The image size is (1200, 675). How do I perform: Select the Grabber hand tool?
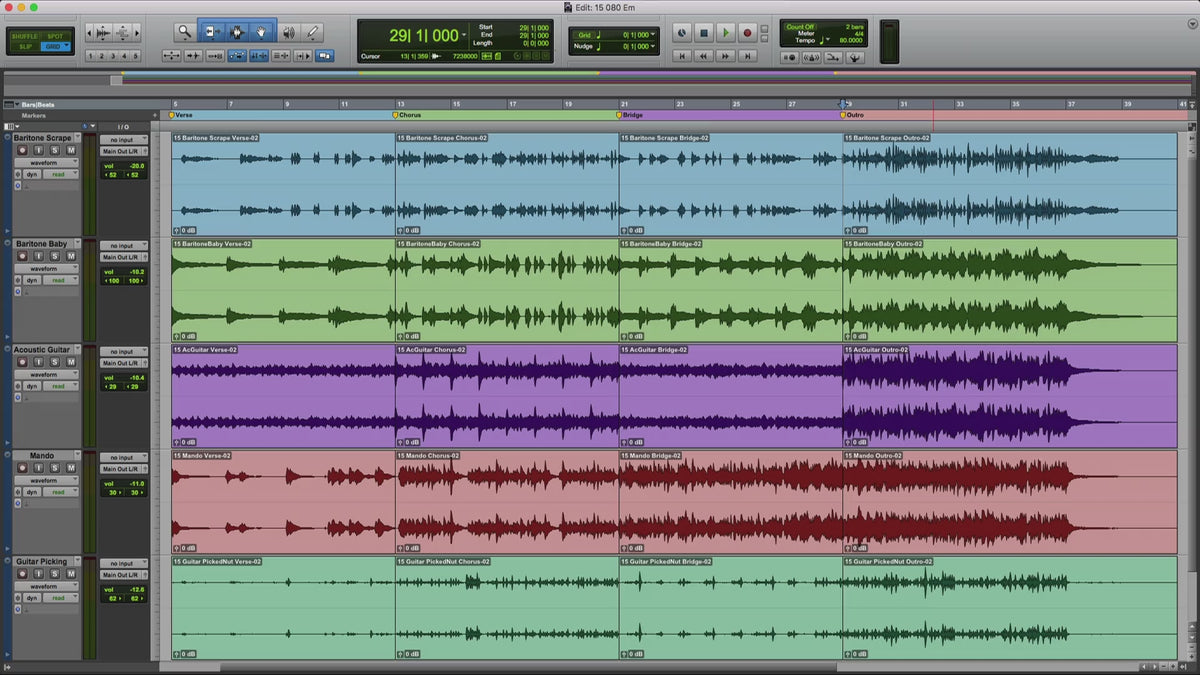click(262, 32)
